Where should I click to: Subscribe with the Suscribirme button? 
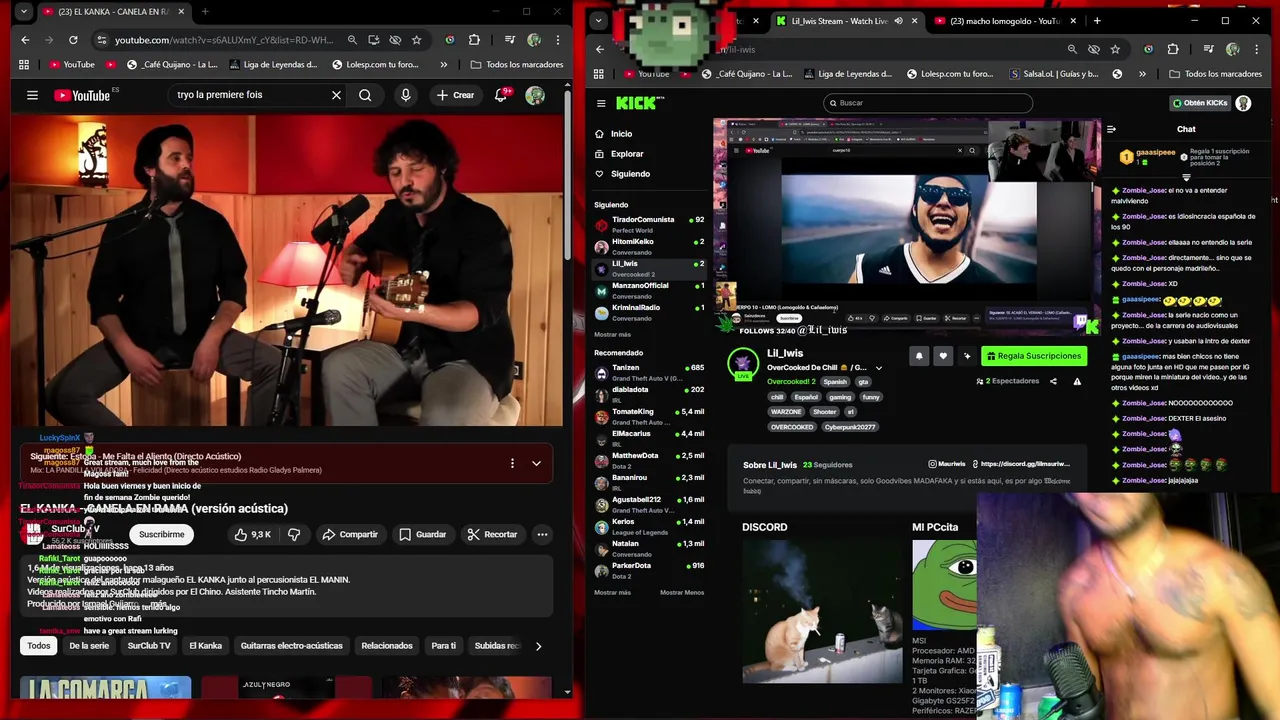click(161, 534)
